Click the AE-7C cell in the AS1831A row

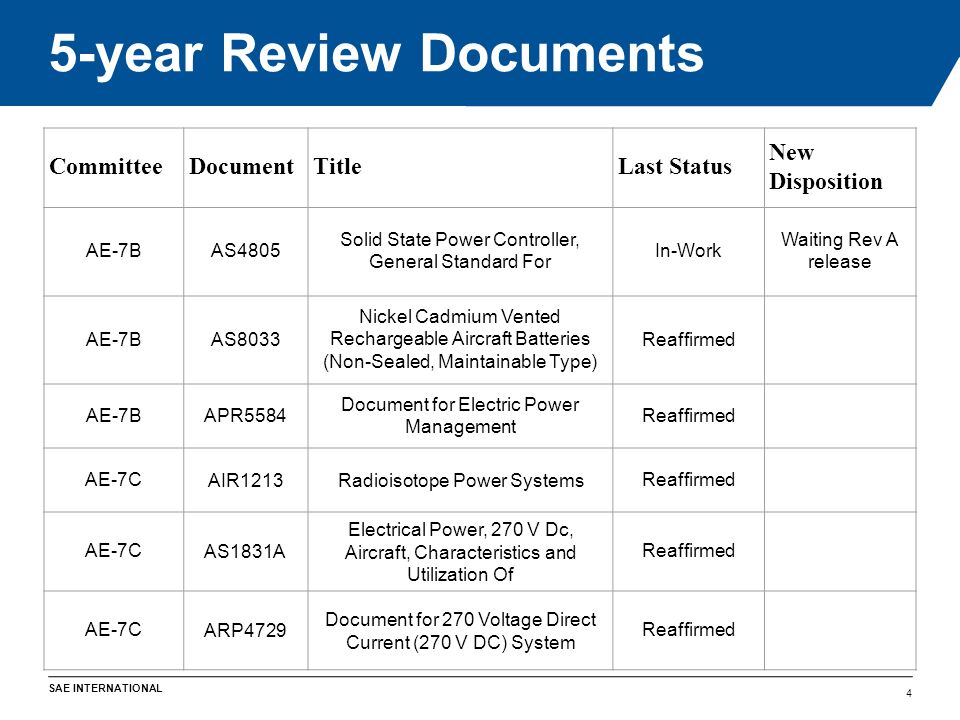click(x=113, y=550)
